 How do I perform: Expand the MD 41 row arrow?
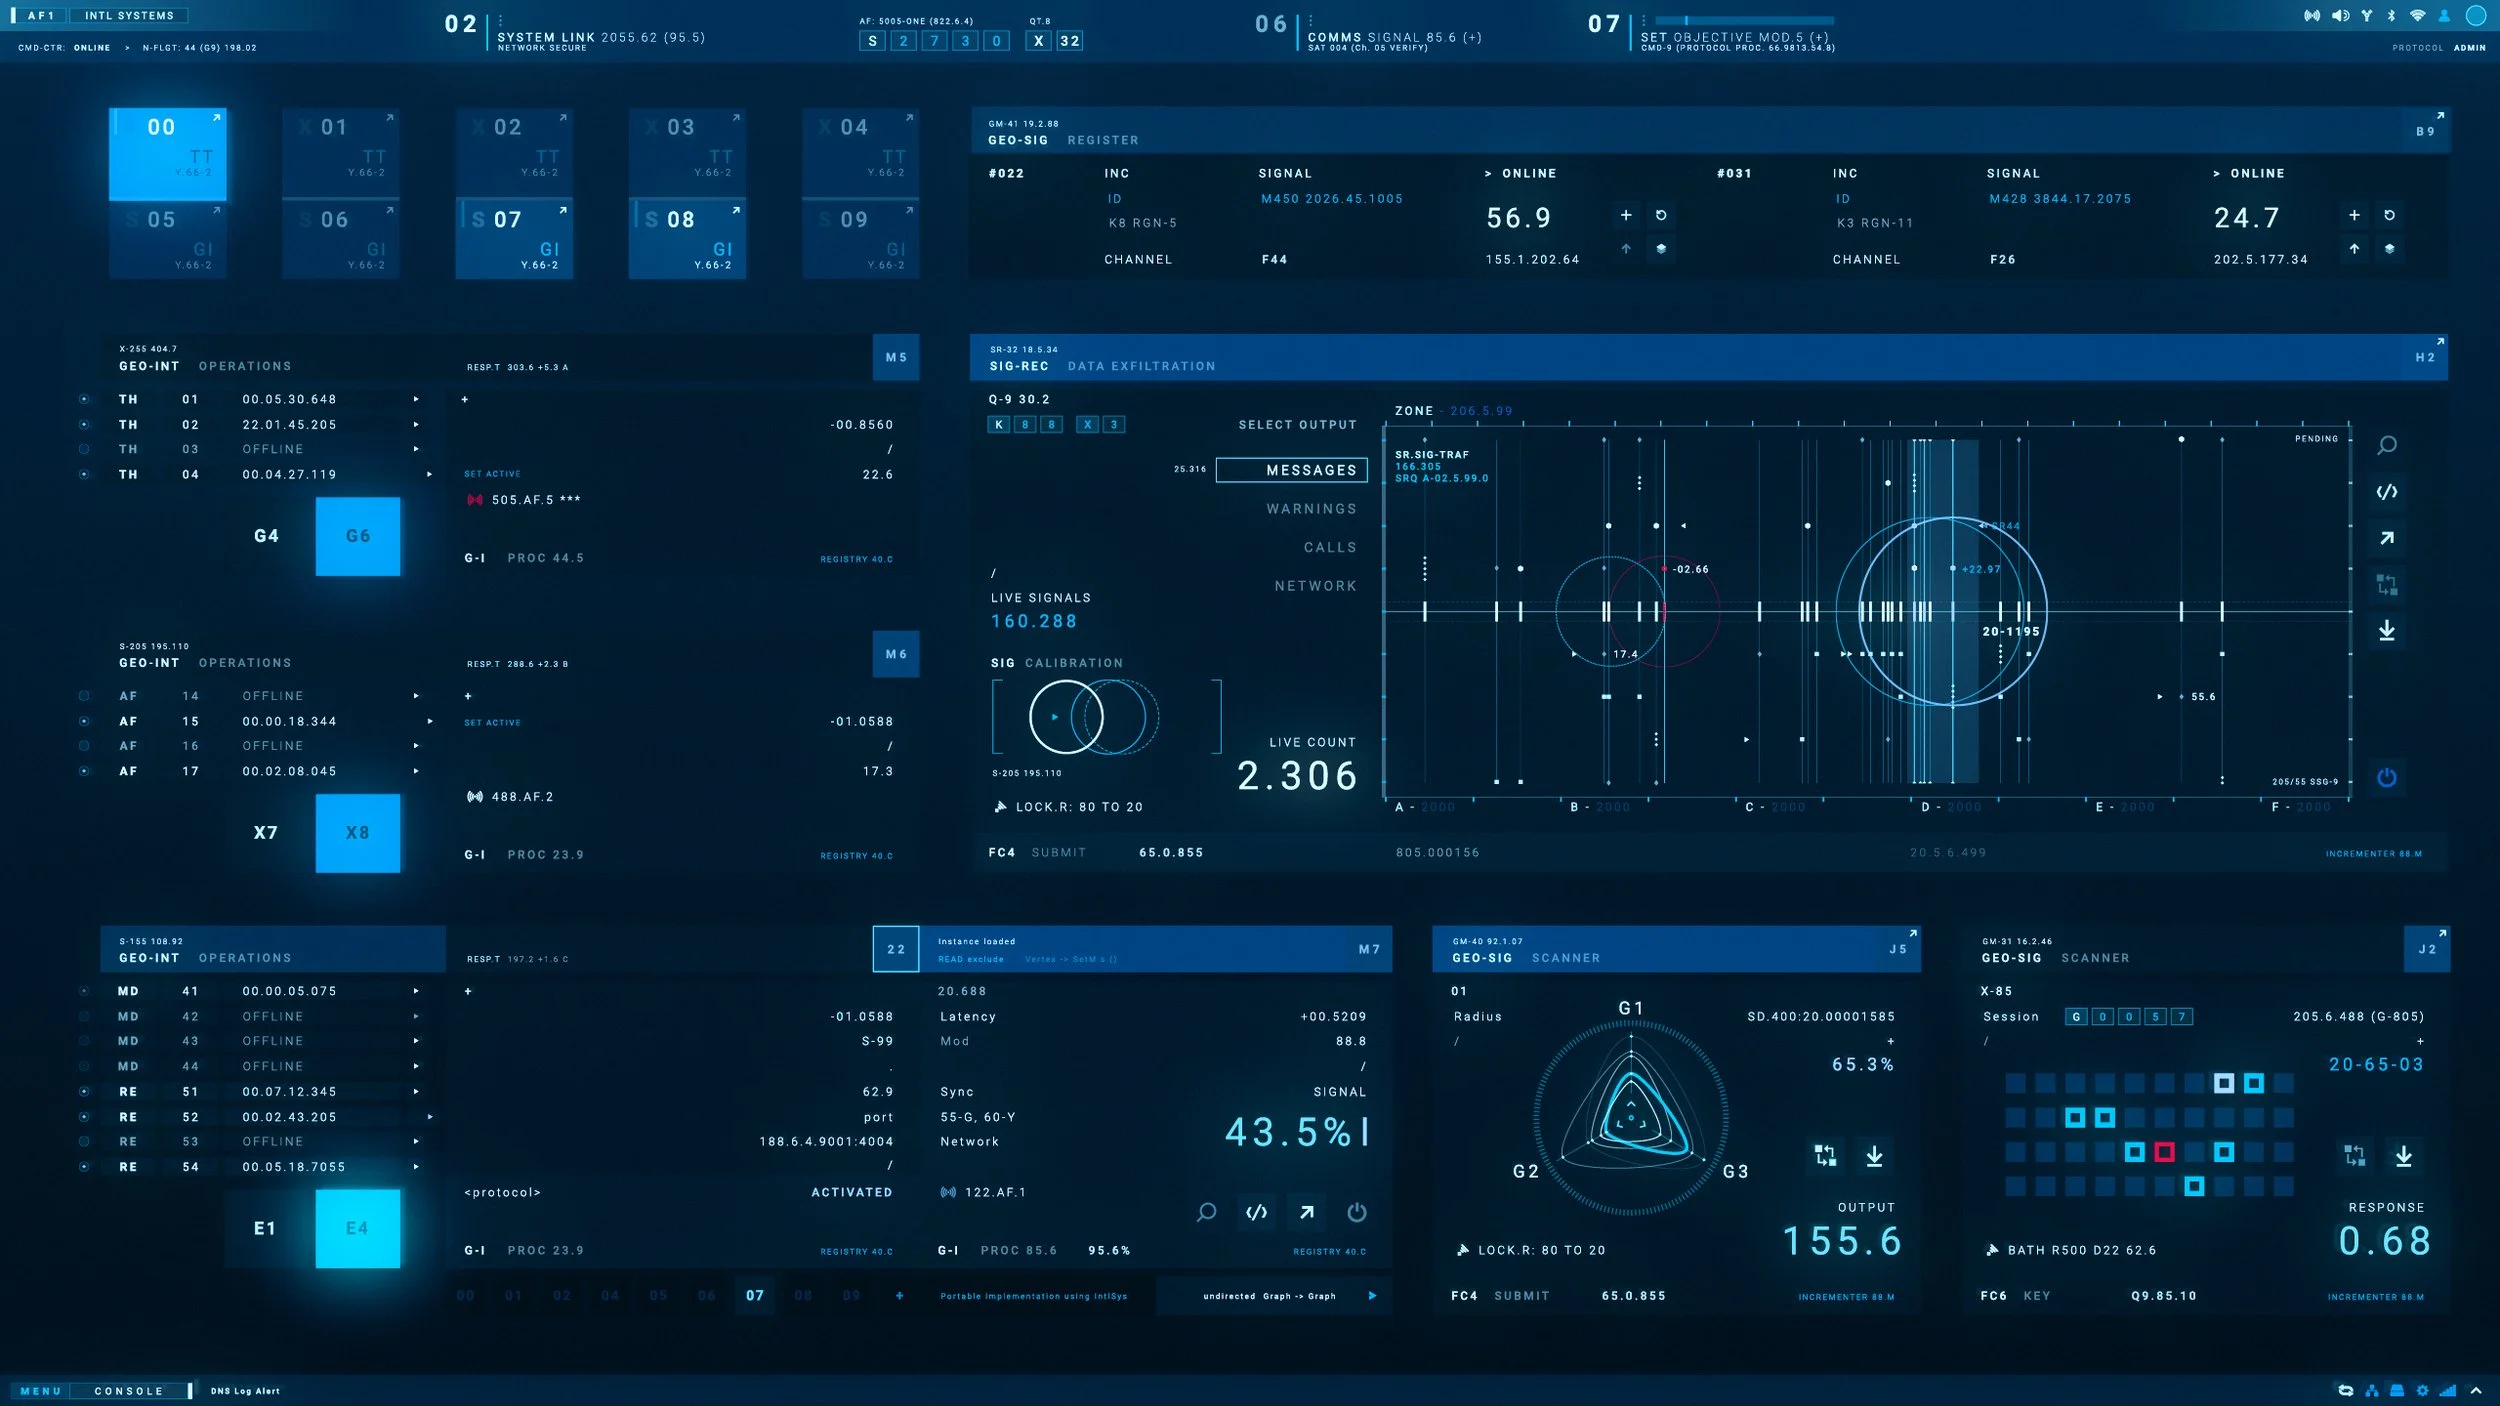[x=416, y=991]
